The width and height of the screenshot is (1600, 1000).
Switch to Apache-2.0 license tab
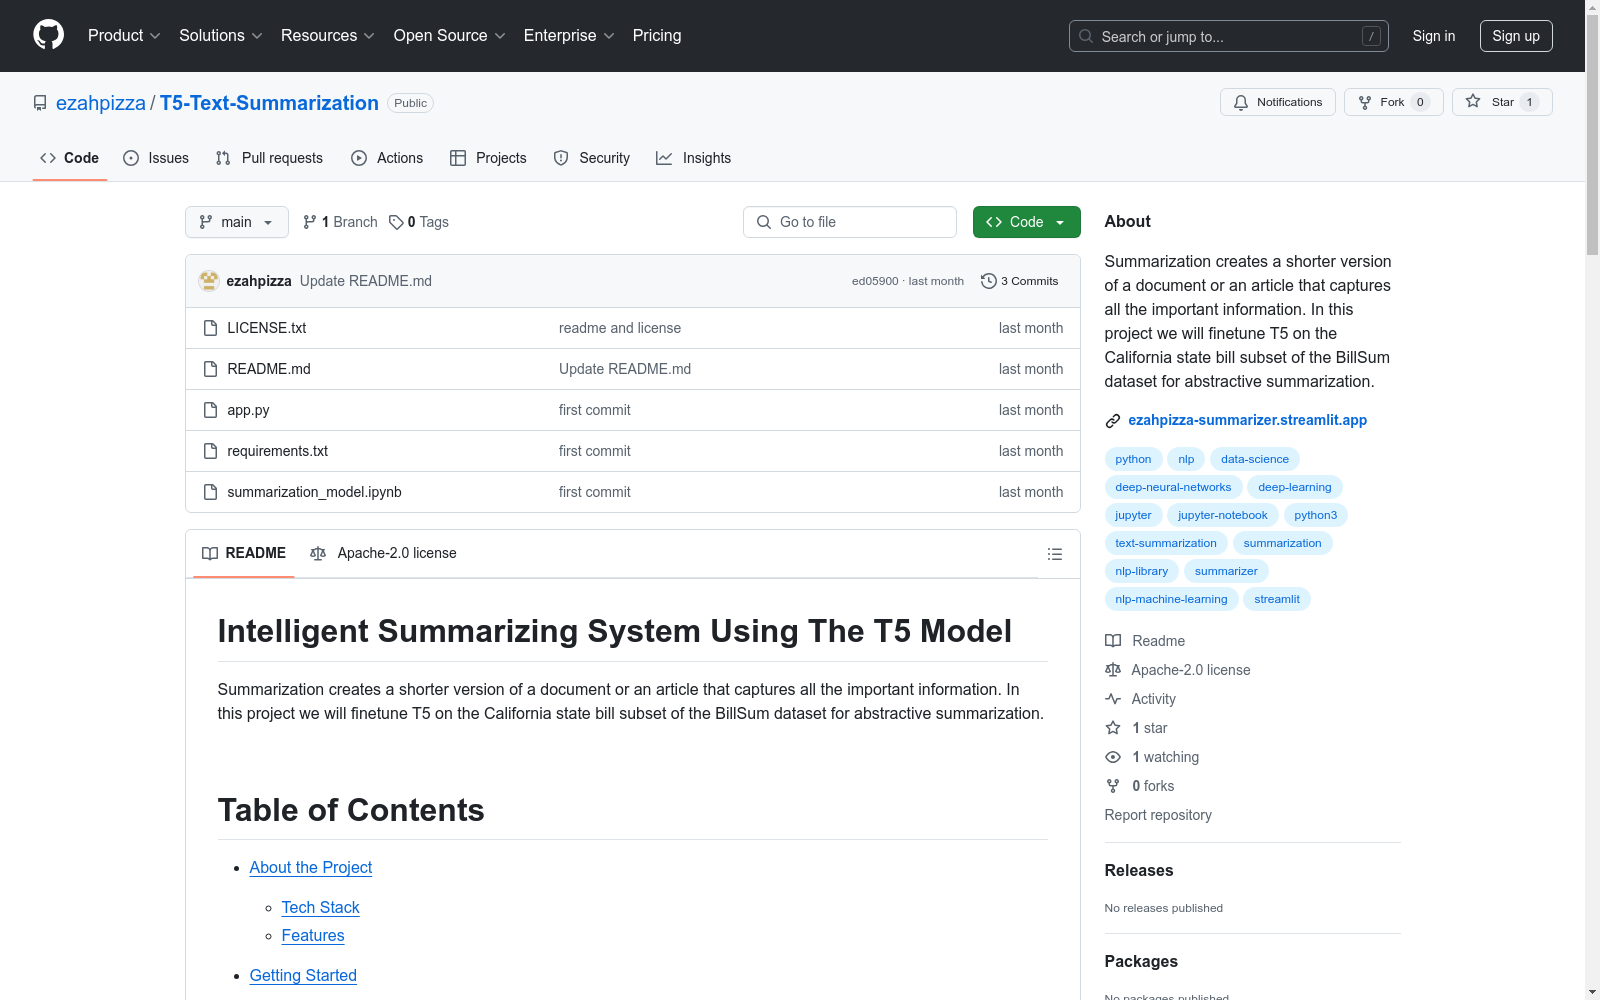383,553
